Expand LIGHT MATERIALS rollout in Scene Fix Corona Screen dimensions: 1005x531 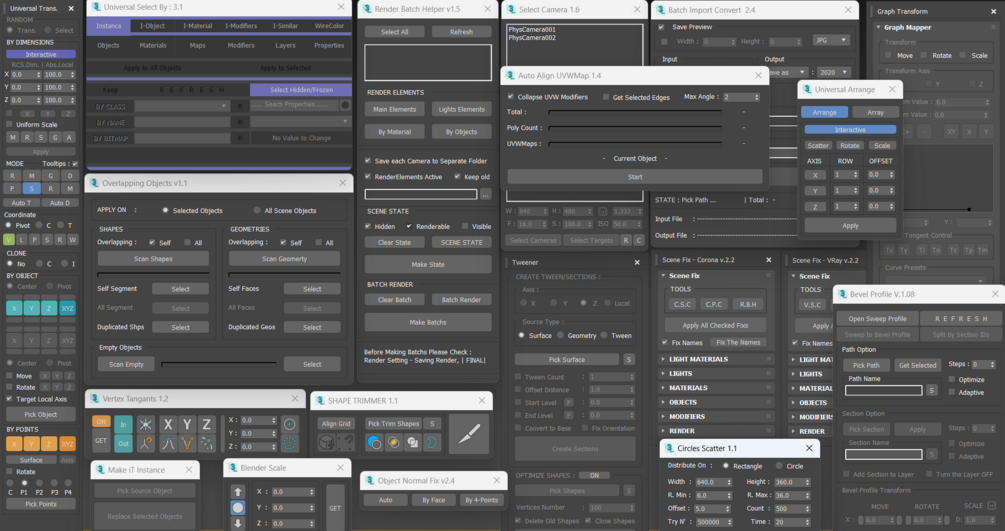click(x=716, y=359)
